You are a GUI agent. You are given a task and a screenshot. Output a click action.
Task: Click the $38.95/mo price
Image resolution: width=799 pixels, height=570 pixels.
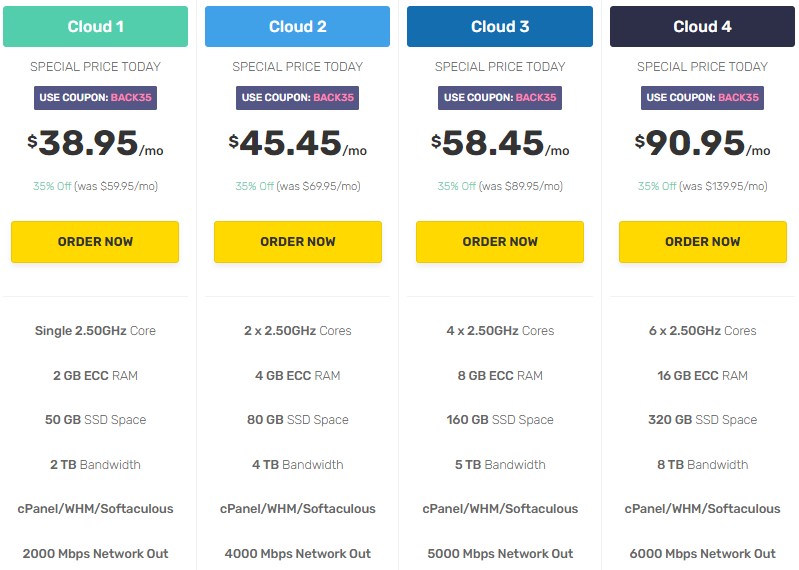pos(95,144)
